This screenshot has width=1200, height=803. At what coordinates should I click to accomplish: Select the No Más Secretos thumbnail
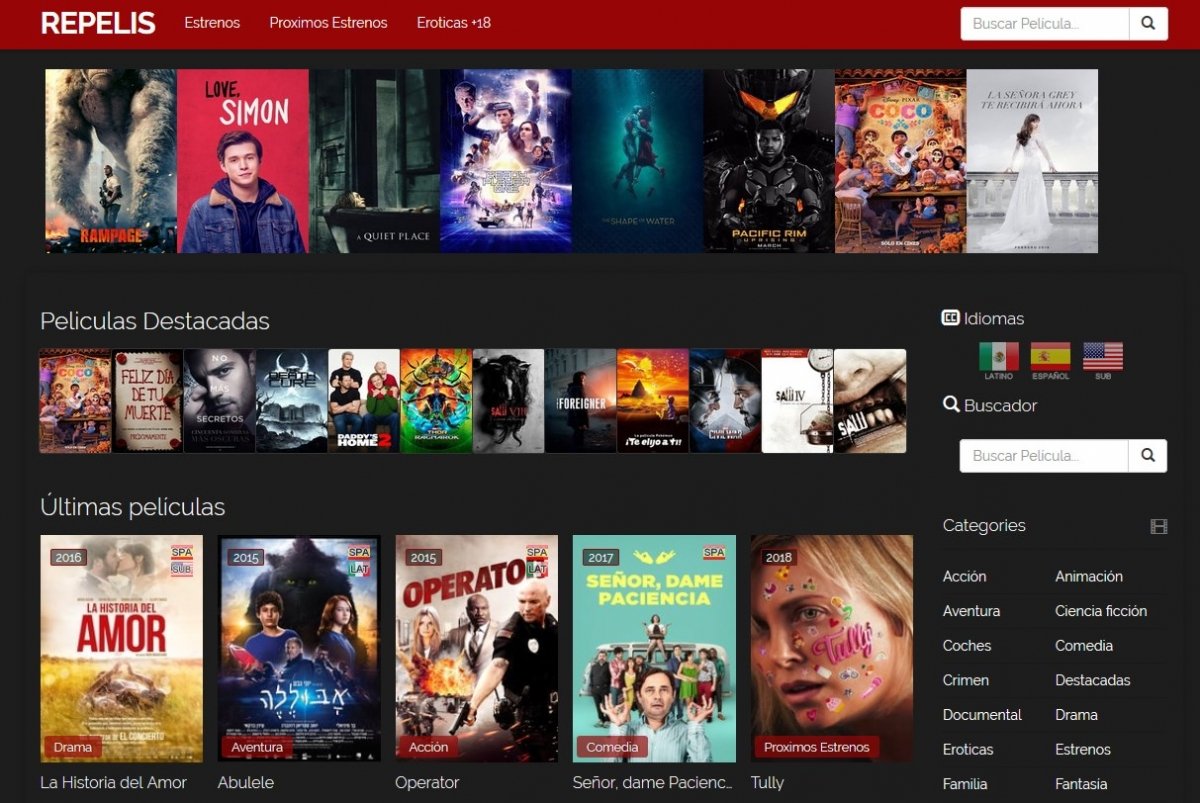[220, 401]
